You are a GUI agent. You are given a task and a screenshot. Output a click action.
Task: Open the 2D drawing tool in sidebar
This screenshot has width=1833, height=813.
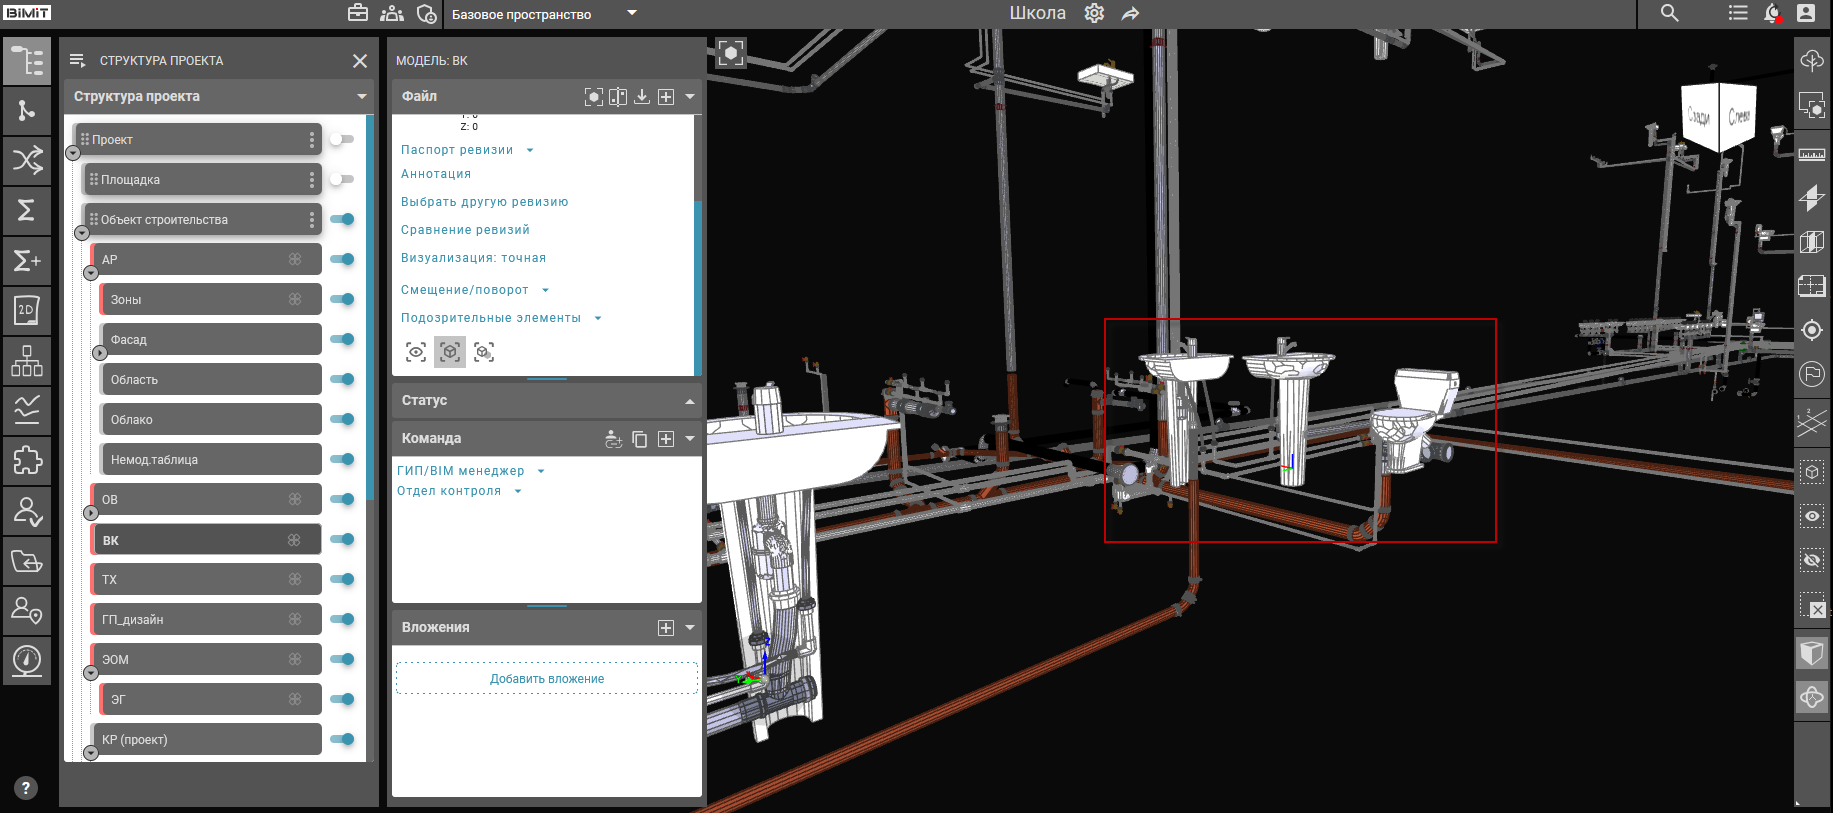[x=26, y=310]
